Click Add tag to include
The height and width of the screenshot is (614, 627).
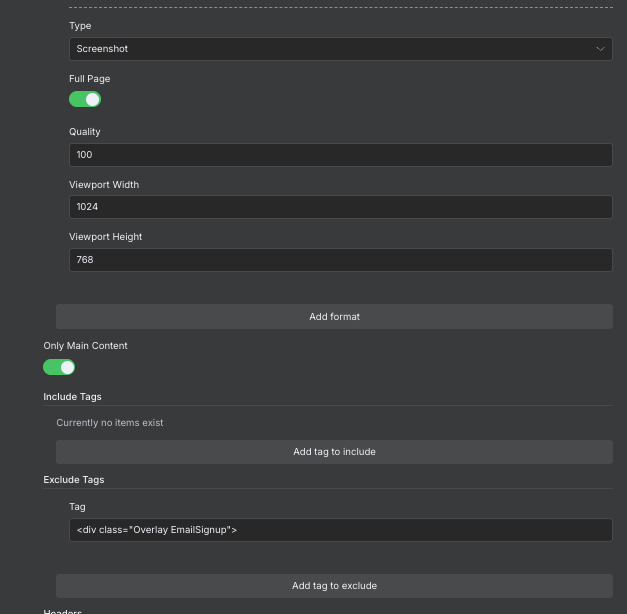point(334,452)
